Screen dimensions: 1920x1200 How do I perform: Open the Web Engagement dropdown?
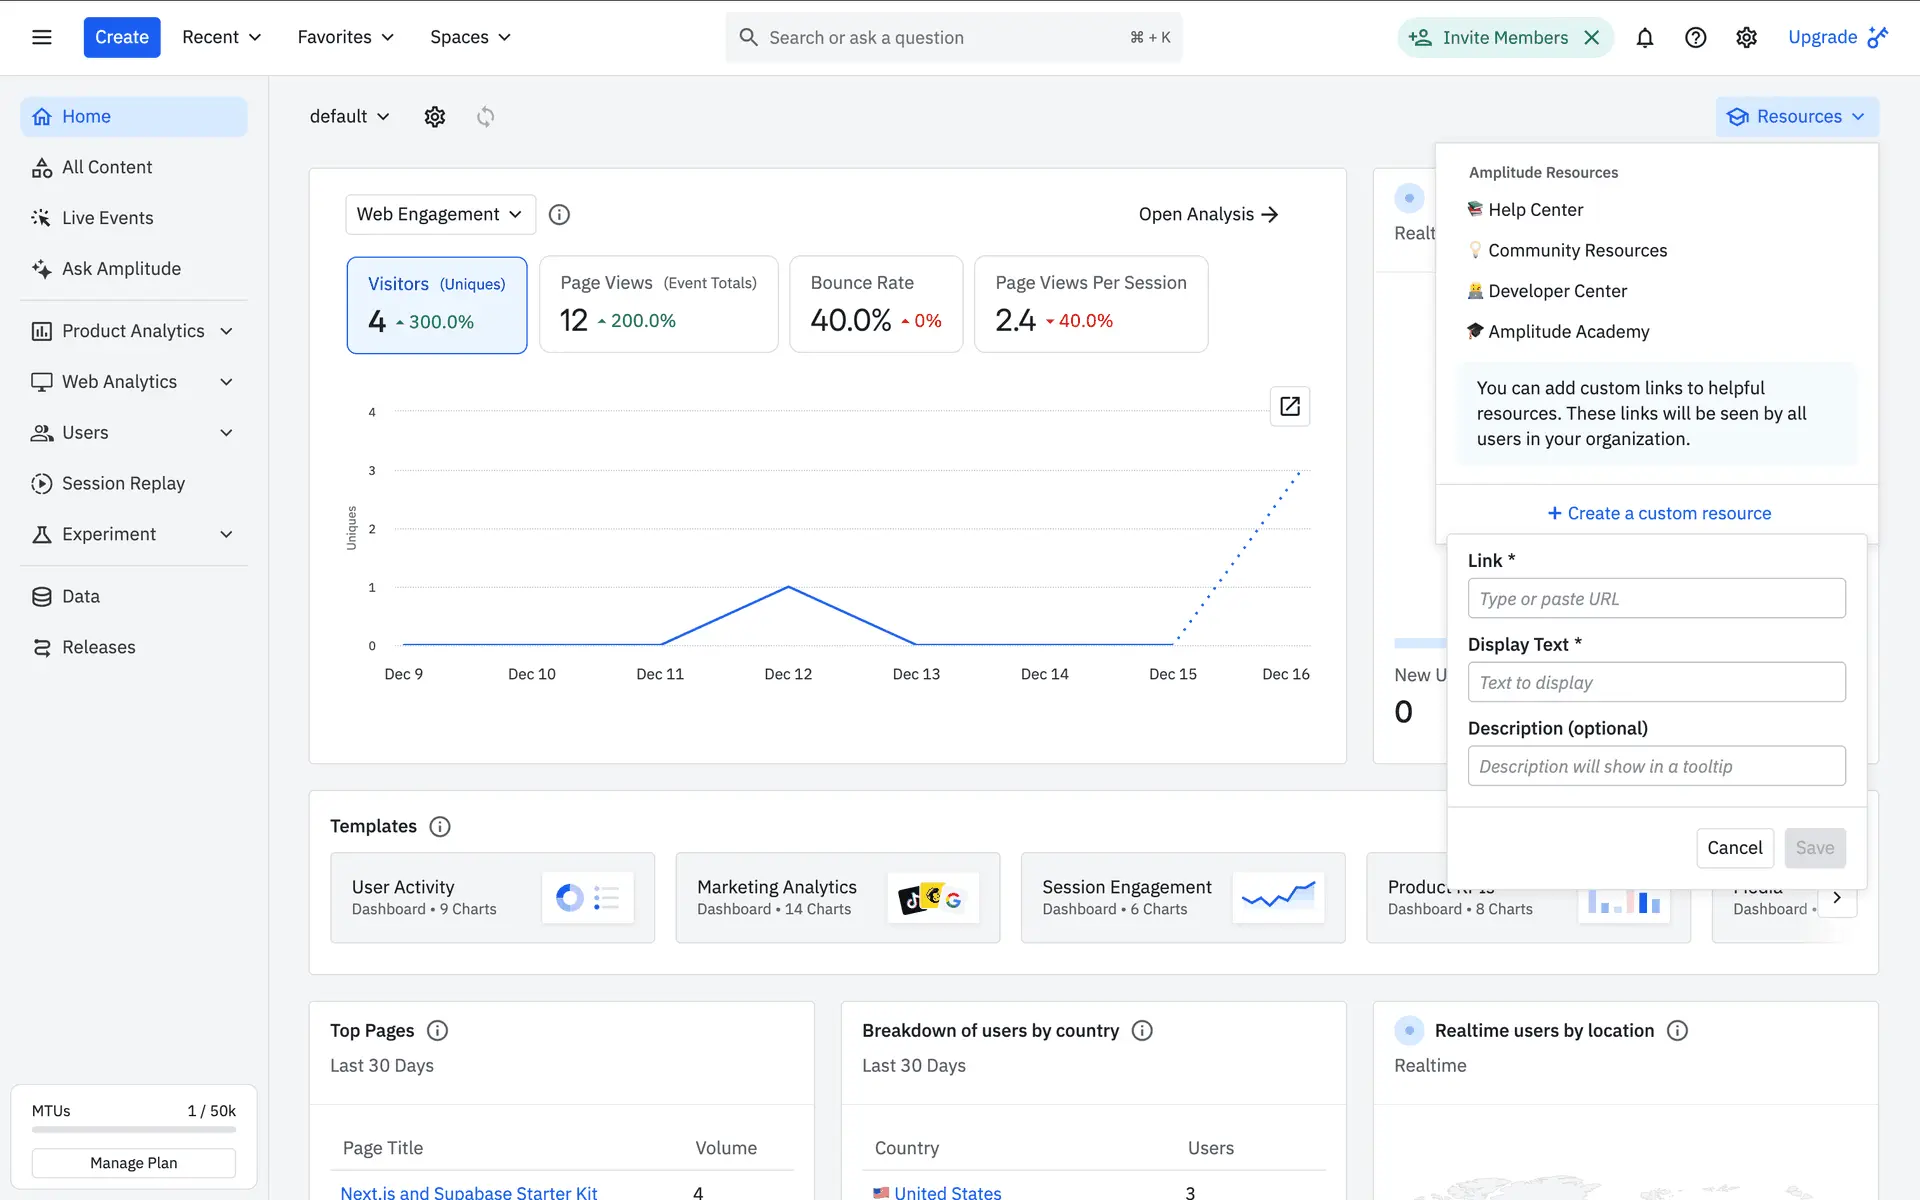[x=439, y=214]
